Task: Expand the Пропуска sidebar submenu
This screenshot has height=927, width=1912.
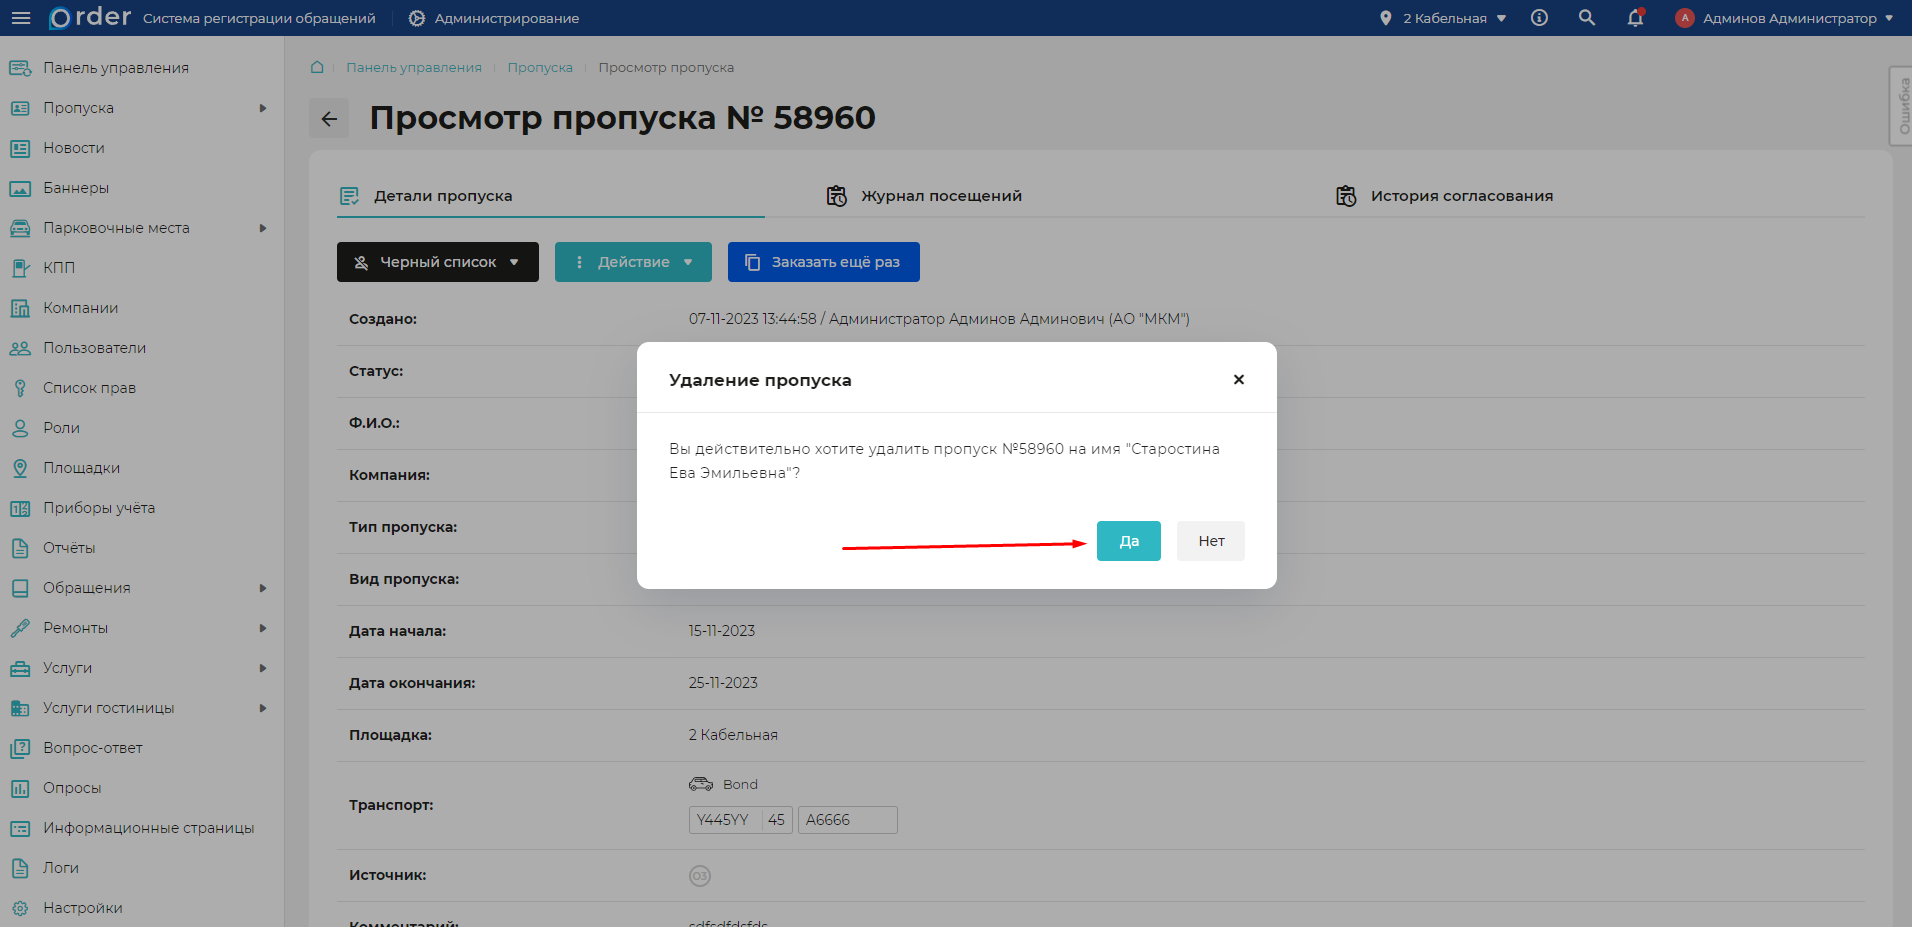Action: [262, 108]
